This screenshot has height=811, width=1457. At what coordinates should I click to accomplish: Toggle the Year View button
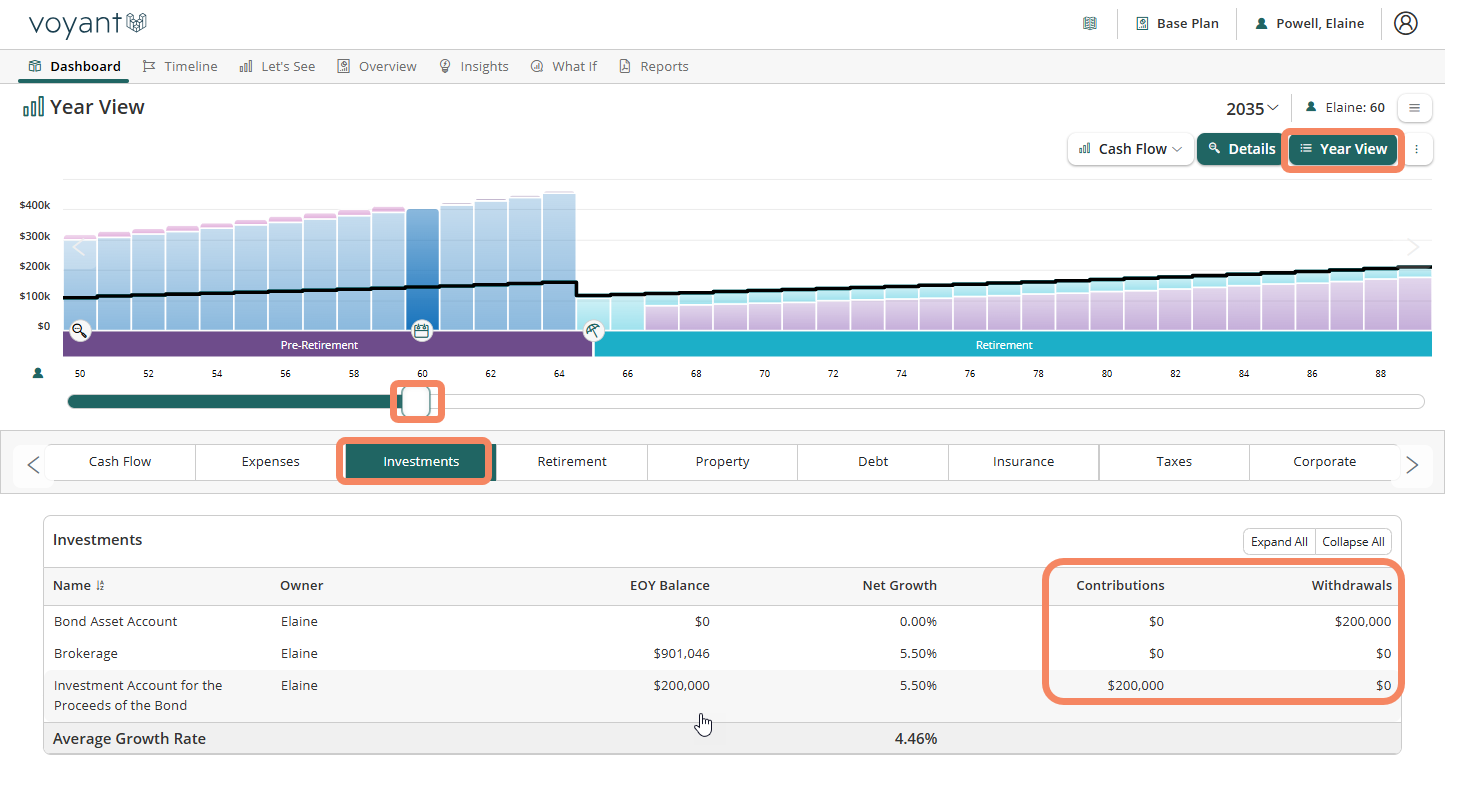[1343, 149]
